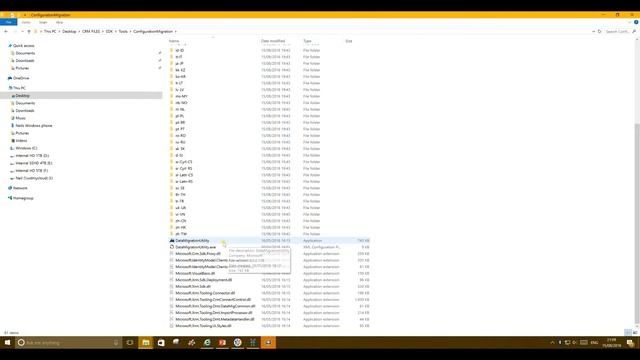Open File Explorer from the taskbar

coord(146,342)
